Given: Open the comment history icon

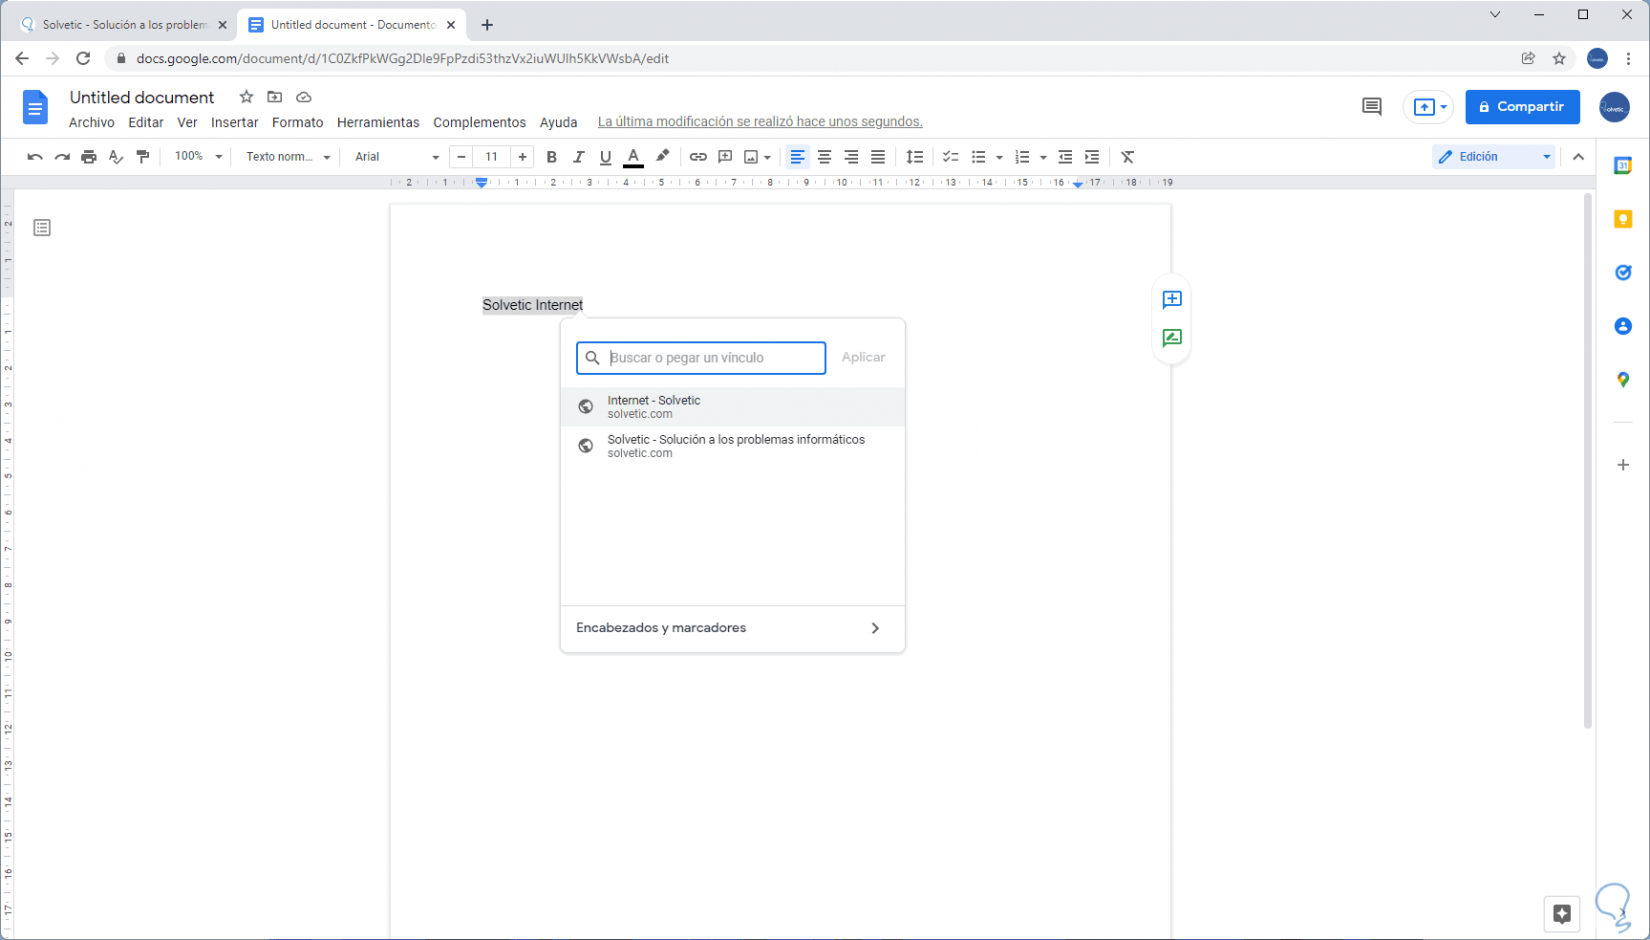Looking at the screenshot, I should pyautogui.click(x=1372, y=107).
